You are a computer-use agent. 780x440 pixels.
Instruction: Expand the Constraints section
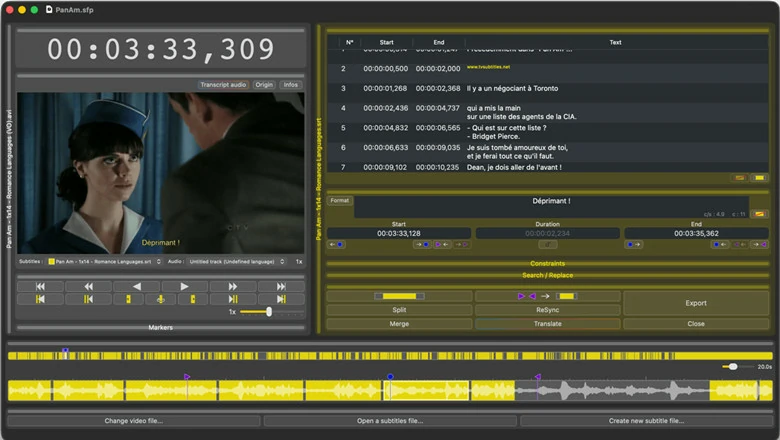(547, 263)
